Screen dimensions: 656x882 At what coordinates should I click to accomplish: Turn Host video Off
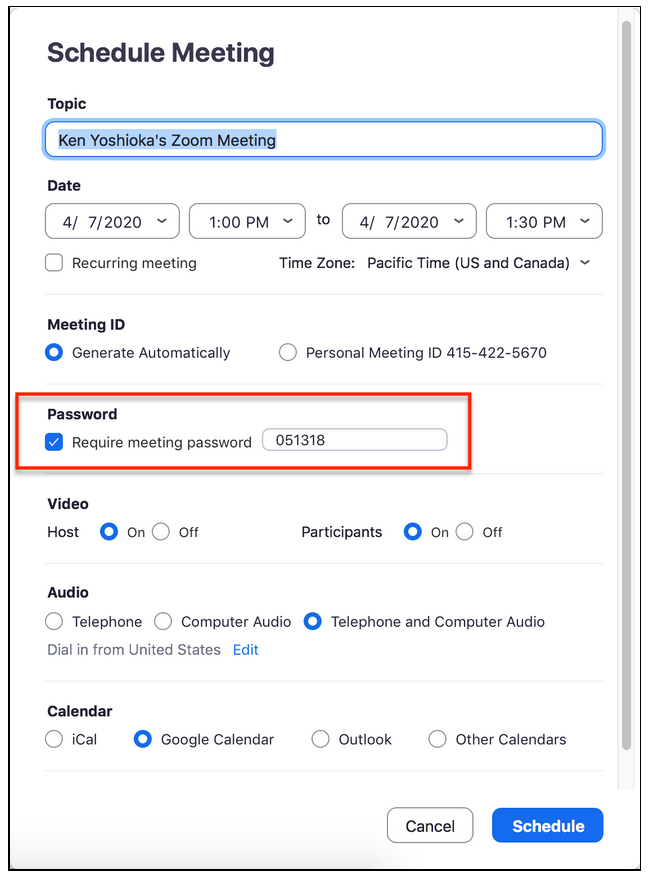point(161,532)
